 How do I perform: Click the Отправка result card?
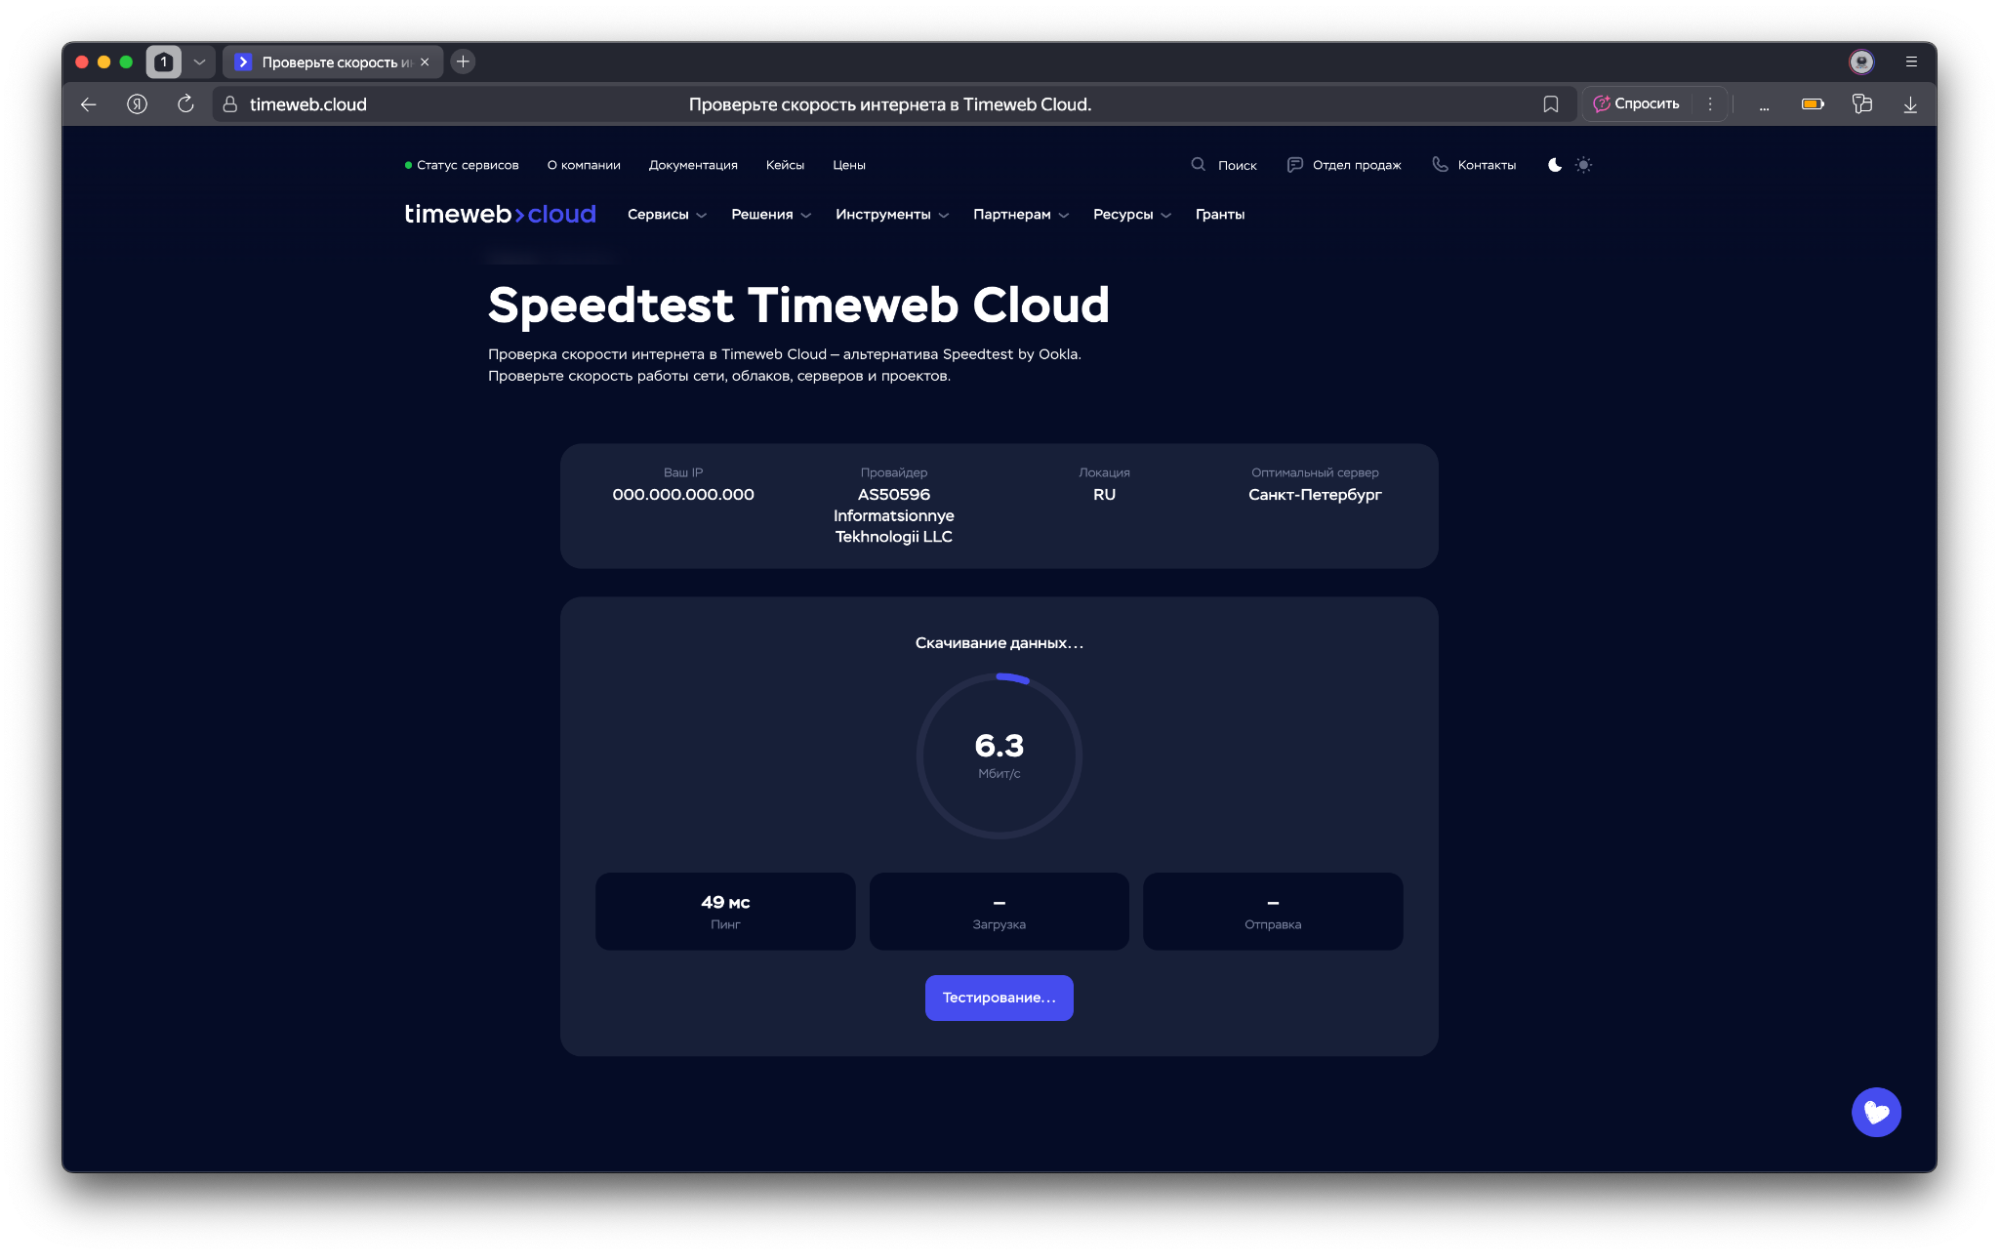coord(1273,911)
